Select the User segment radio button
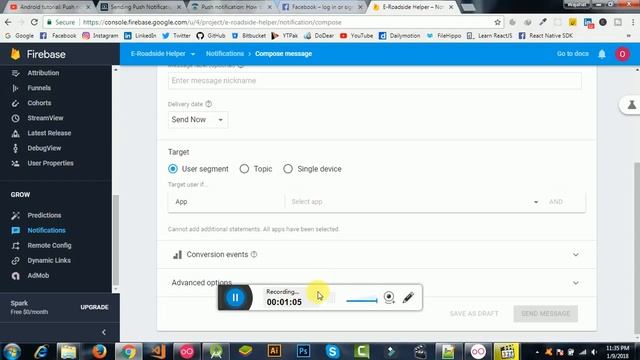 point(173,169)
